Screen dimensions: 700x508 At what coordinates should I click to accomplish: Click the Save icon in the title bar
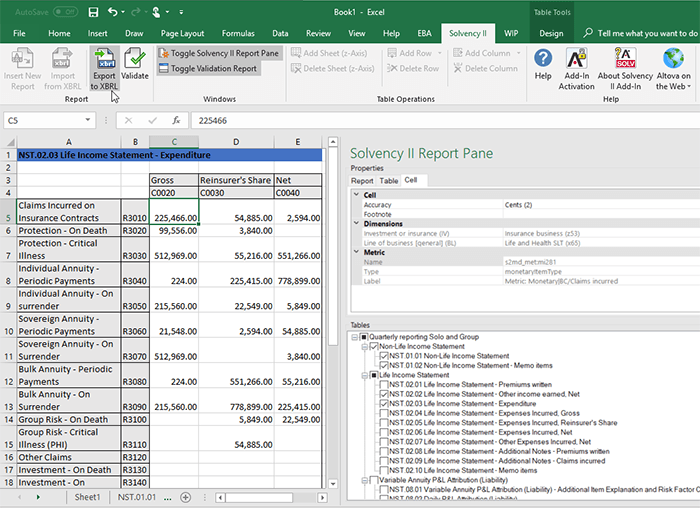coord(92,12)
